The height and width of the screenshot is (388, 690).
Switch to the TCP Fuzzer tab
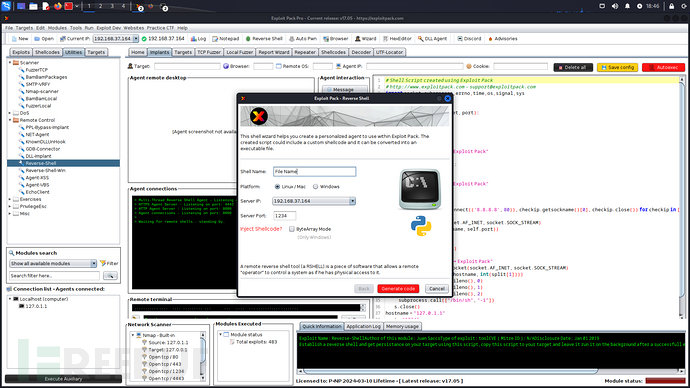coord(209,52)
